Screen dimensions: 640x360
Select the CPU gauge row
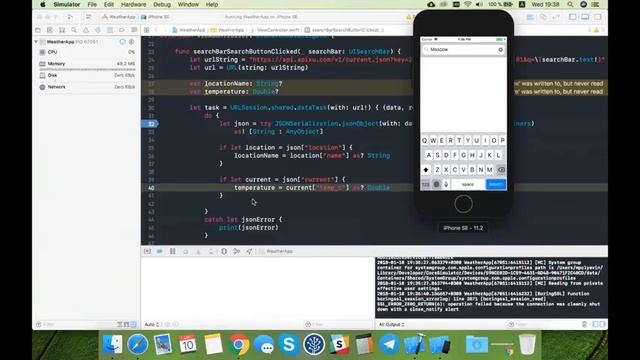click(x=87, y=52)
